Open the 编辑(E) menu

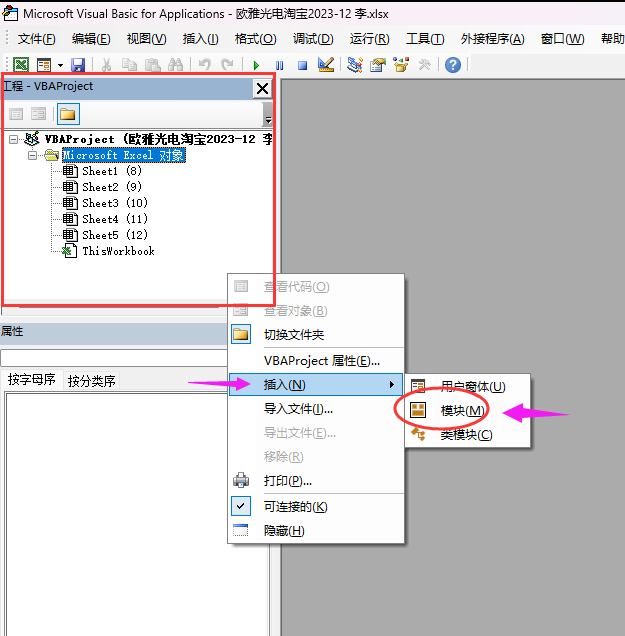coord(91,39)
